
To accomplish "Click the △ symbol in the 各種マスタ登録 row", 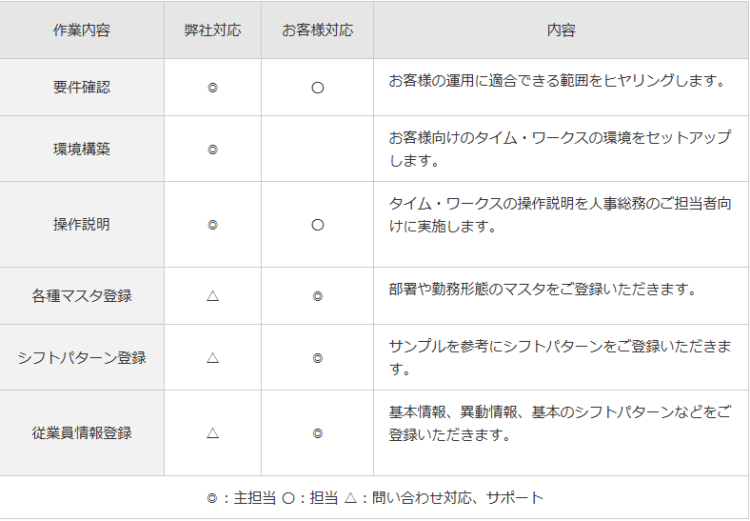I will tap(212, 296).
